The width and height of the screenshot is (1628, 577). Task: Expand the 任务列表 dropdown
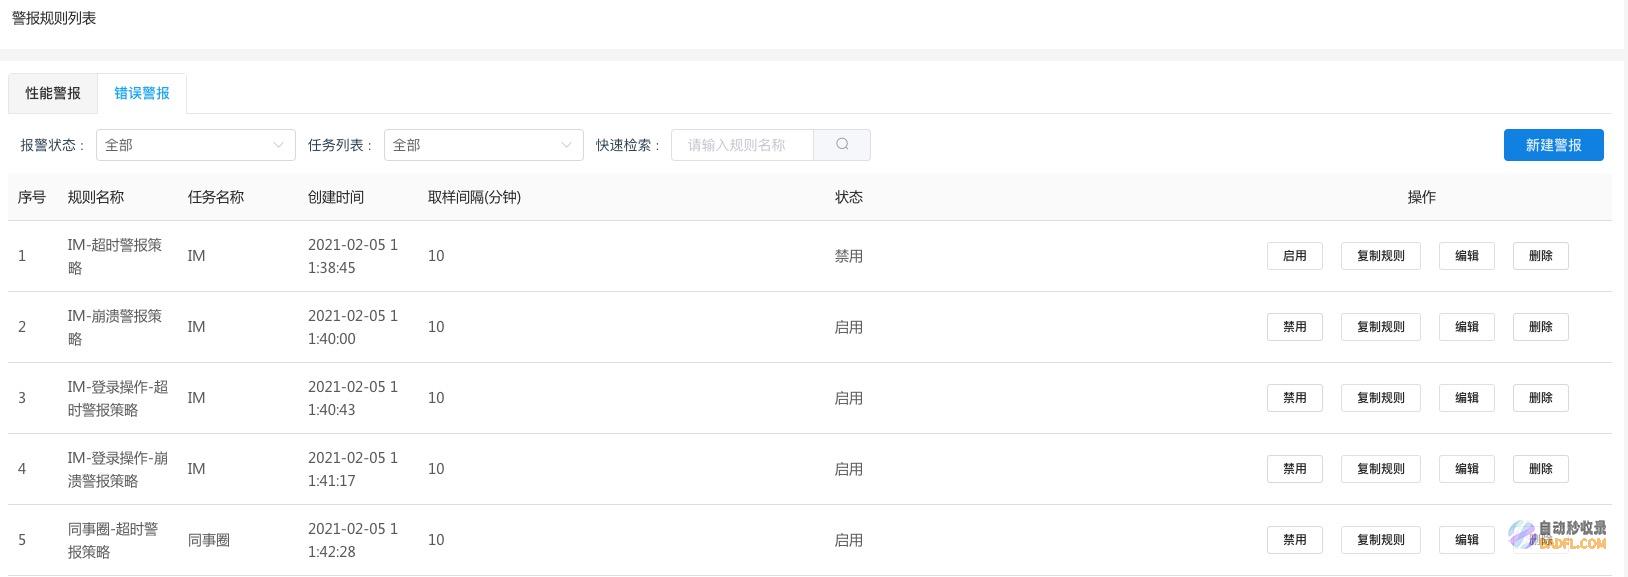point(484,145)
